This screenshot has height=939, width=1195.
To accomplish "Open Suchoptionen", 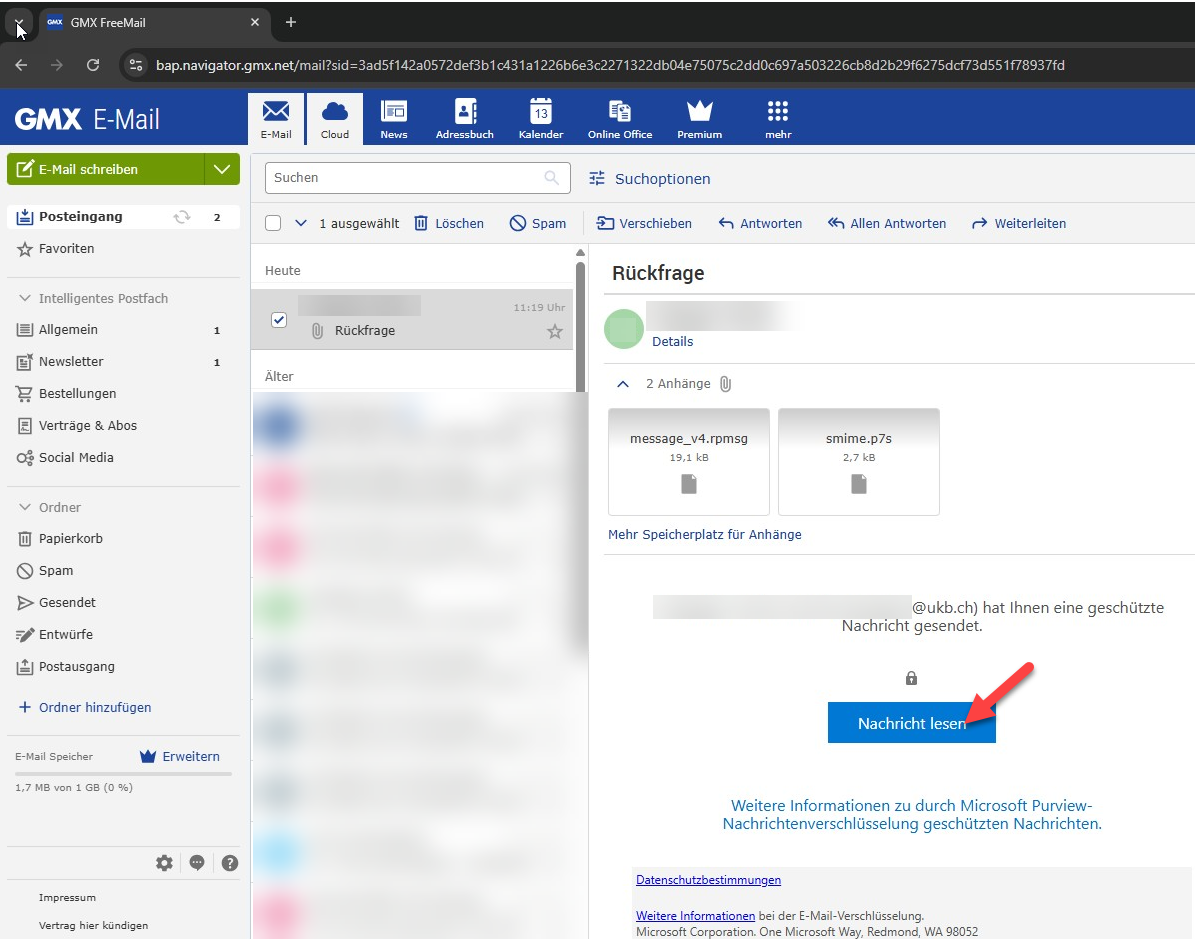I will (x=649, y=178).
